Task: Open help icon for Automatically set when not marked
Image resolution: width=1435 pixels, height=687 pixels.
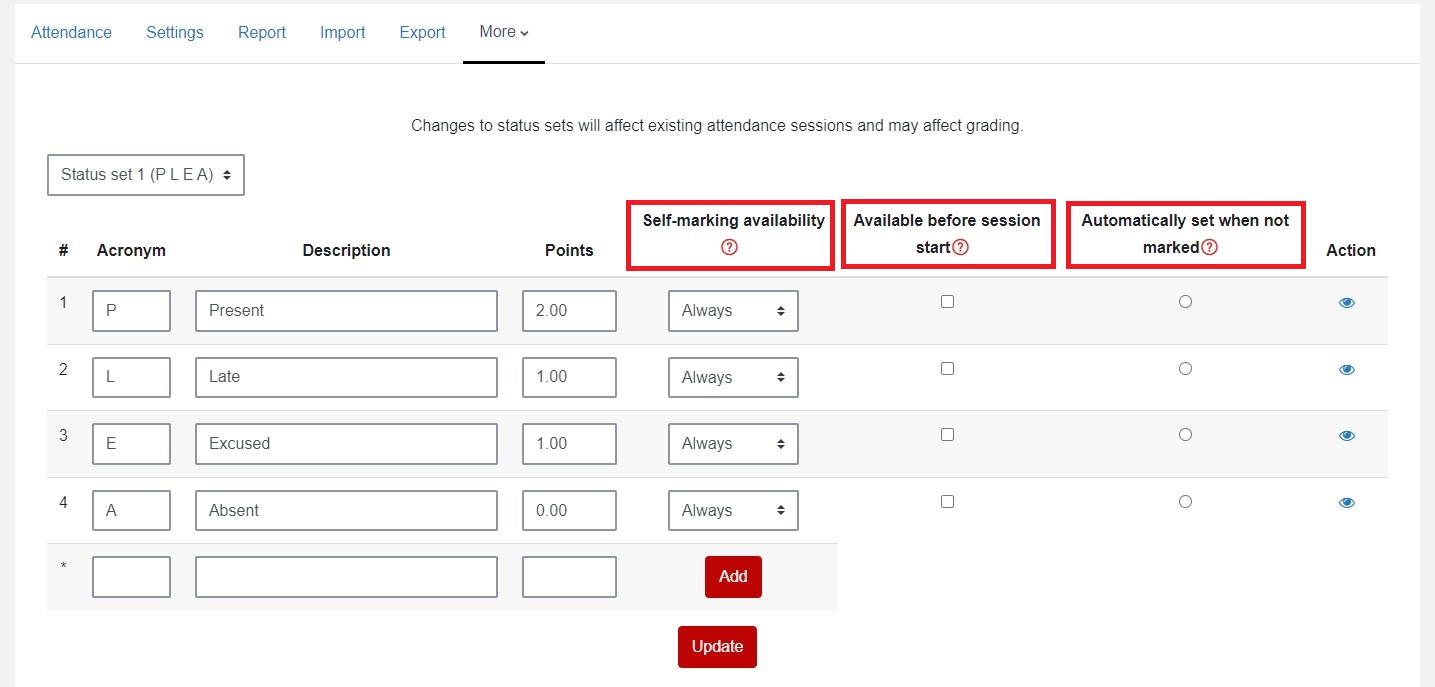Action: coord(1209,248)
